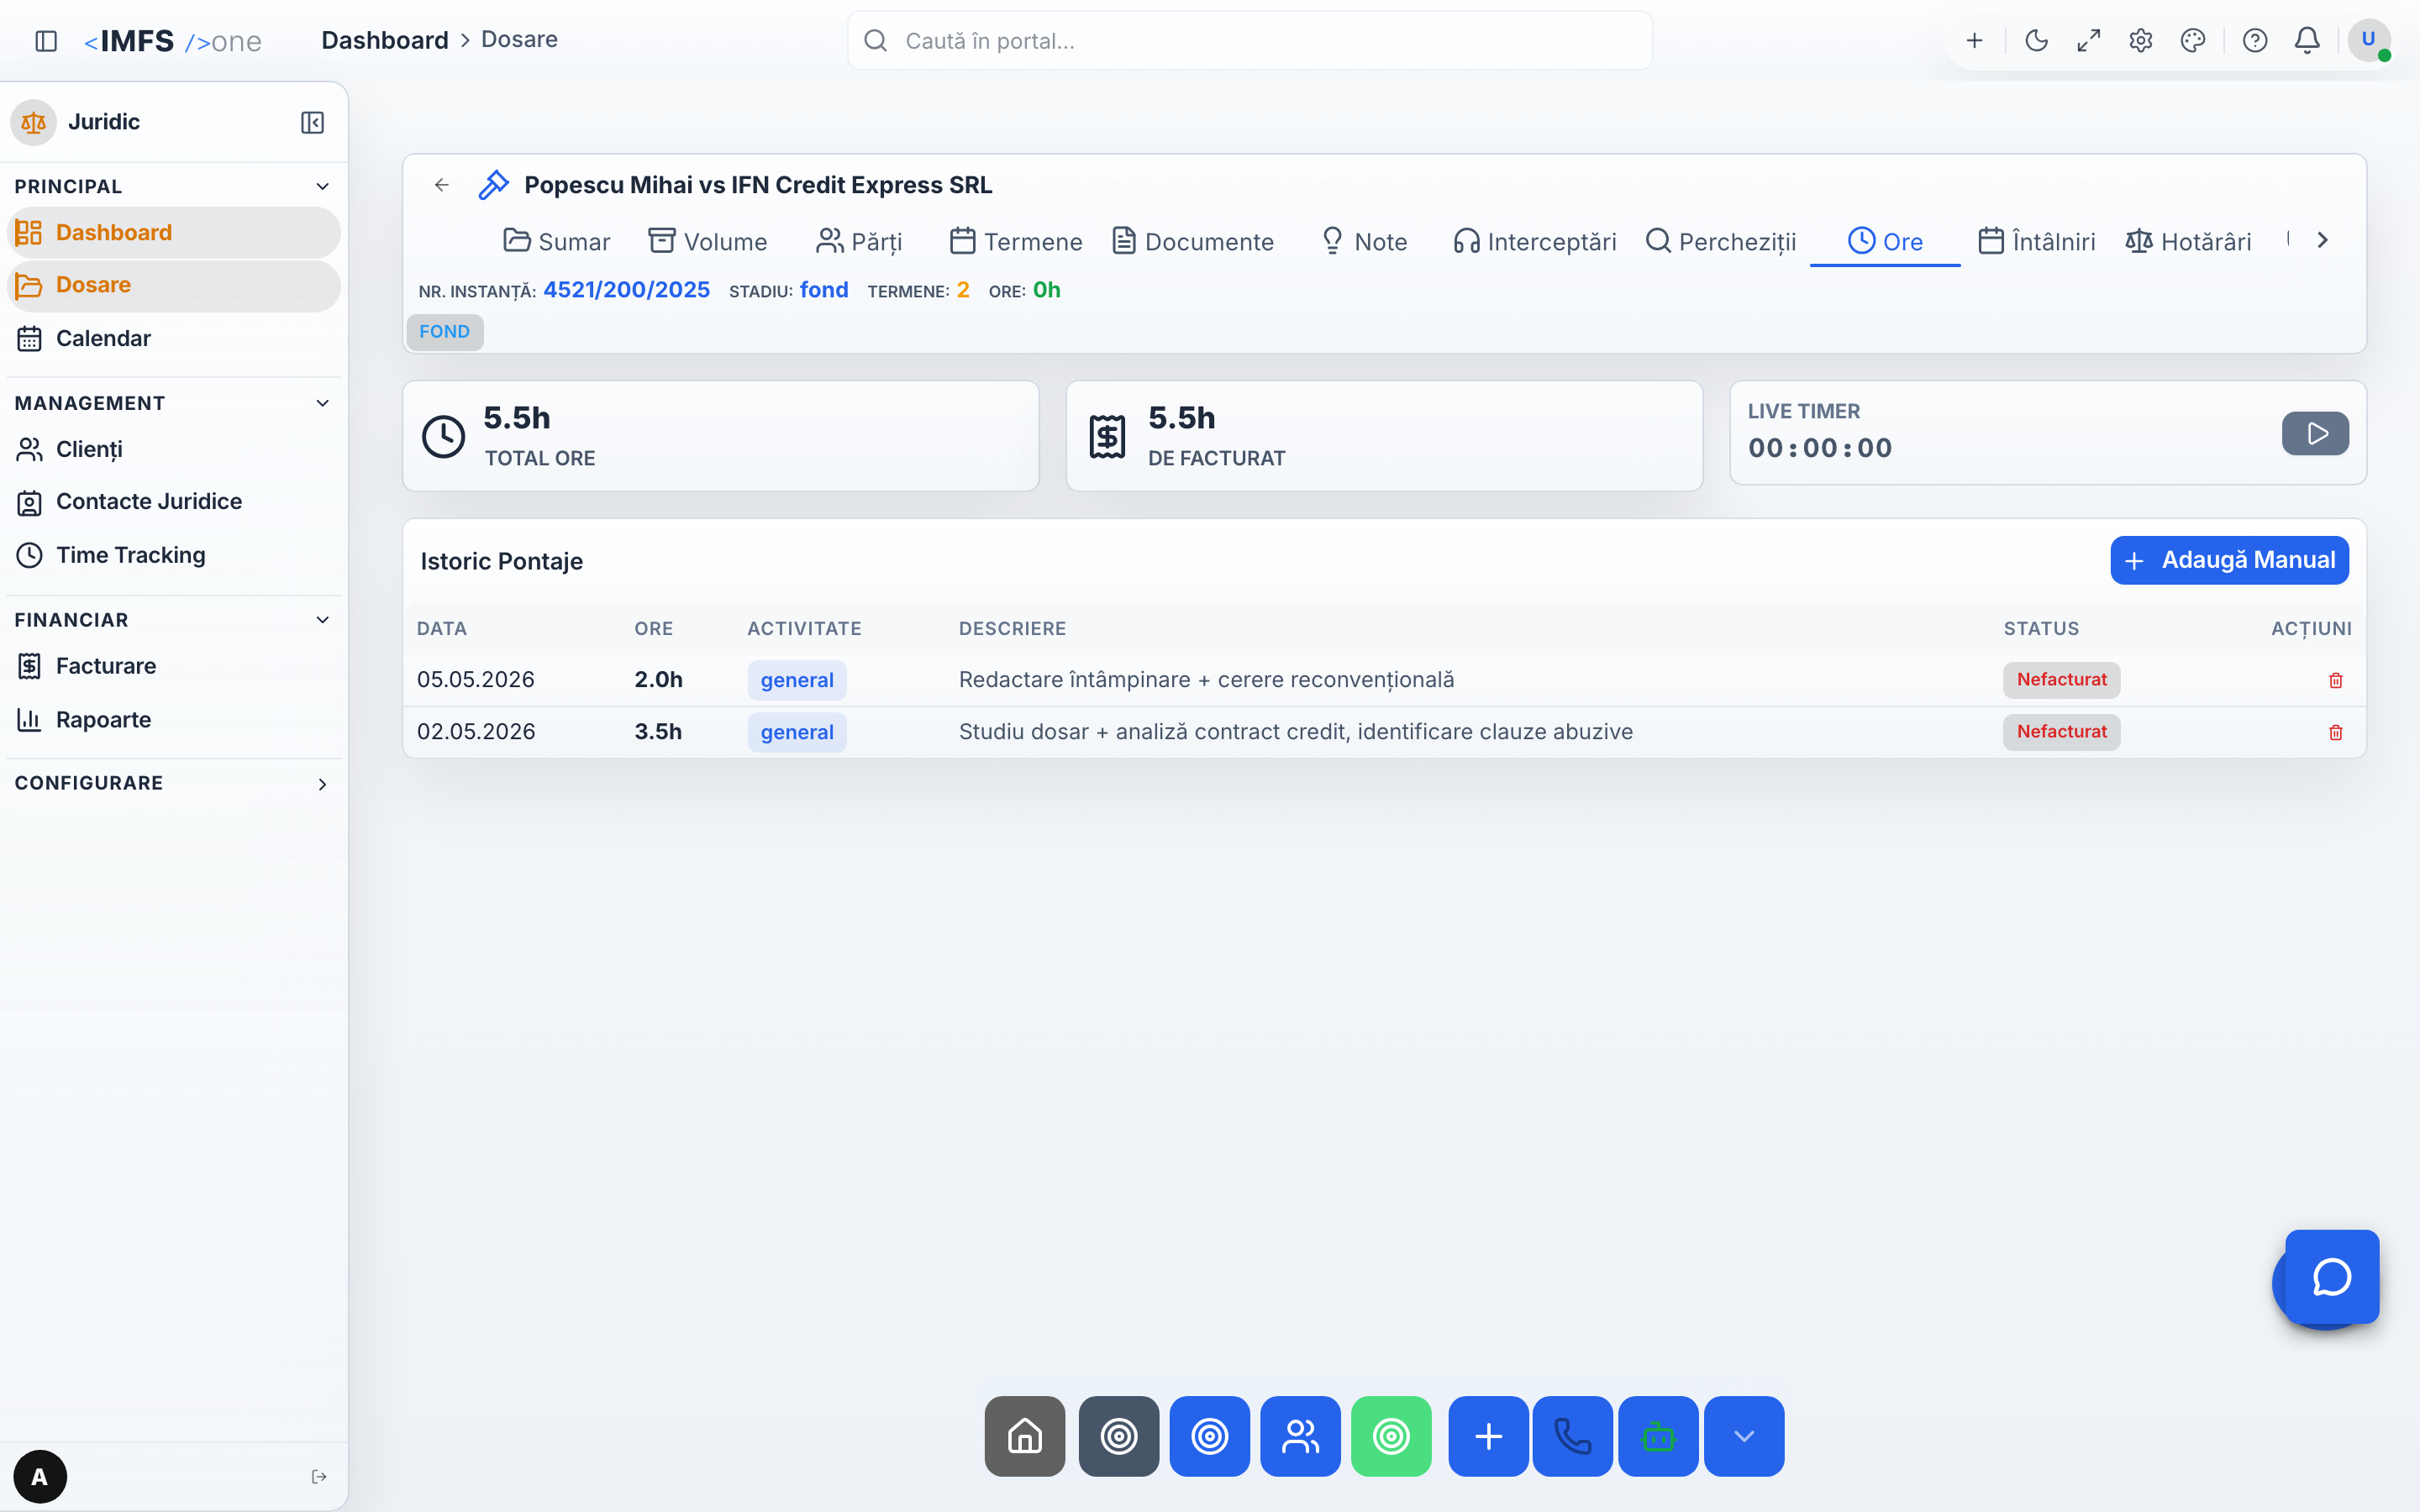Open Contacte Juridice in the sidebar
Screen dimensions: 2420x1512
click(x=174, y=501)
